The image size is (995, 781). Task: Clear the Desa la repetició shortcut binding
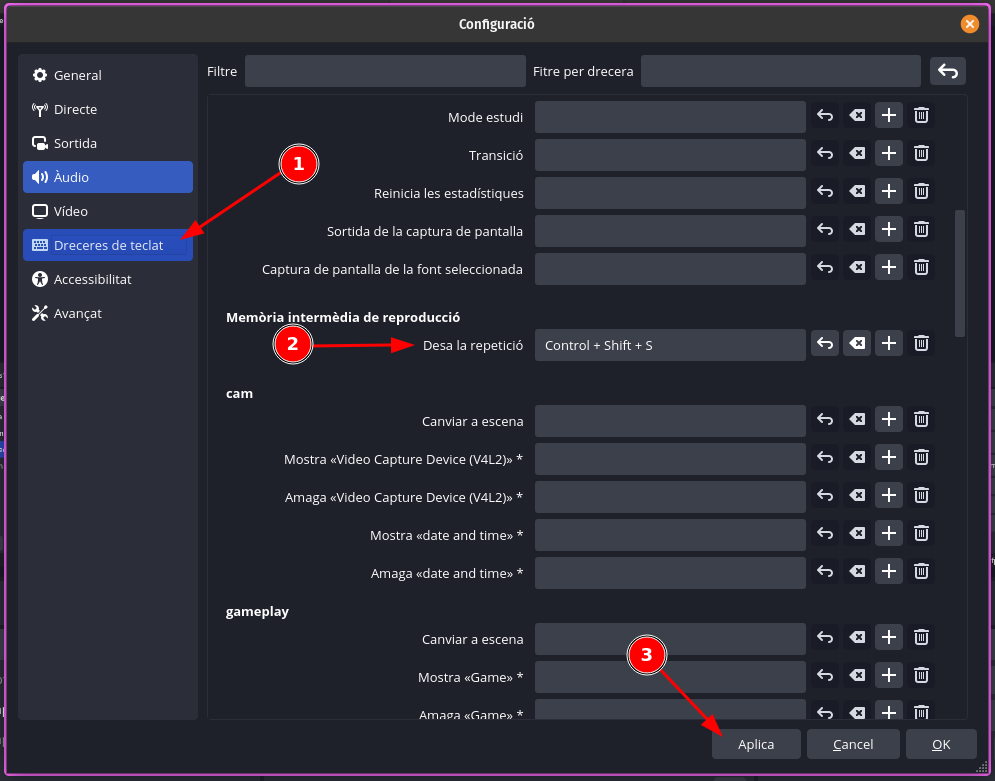[857, 344]
